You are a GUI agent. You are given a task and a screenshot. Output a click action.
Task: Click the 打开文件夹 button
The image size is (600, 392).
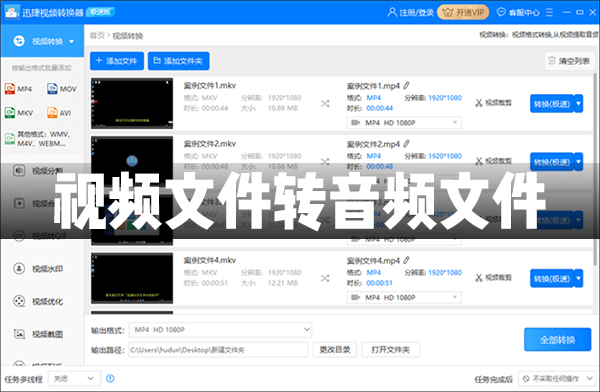tap(391, 350)
